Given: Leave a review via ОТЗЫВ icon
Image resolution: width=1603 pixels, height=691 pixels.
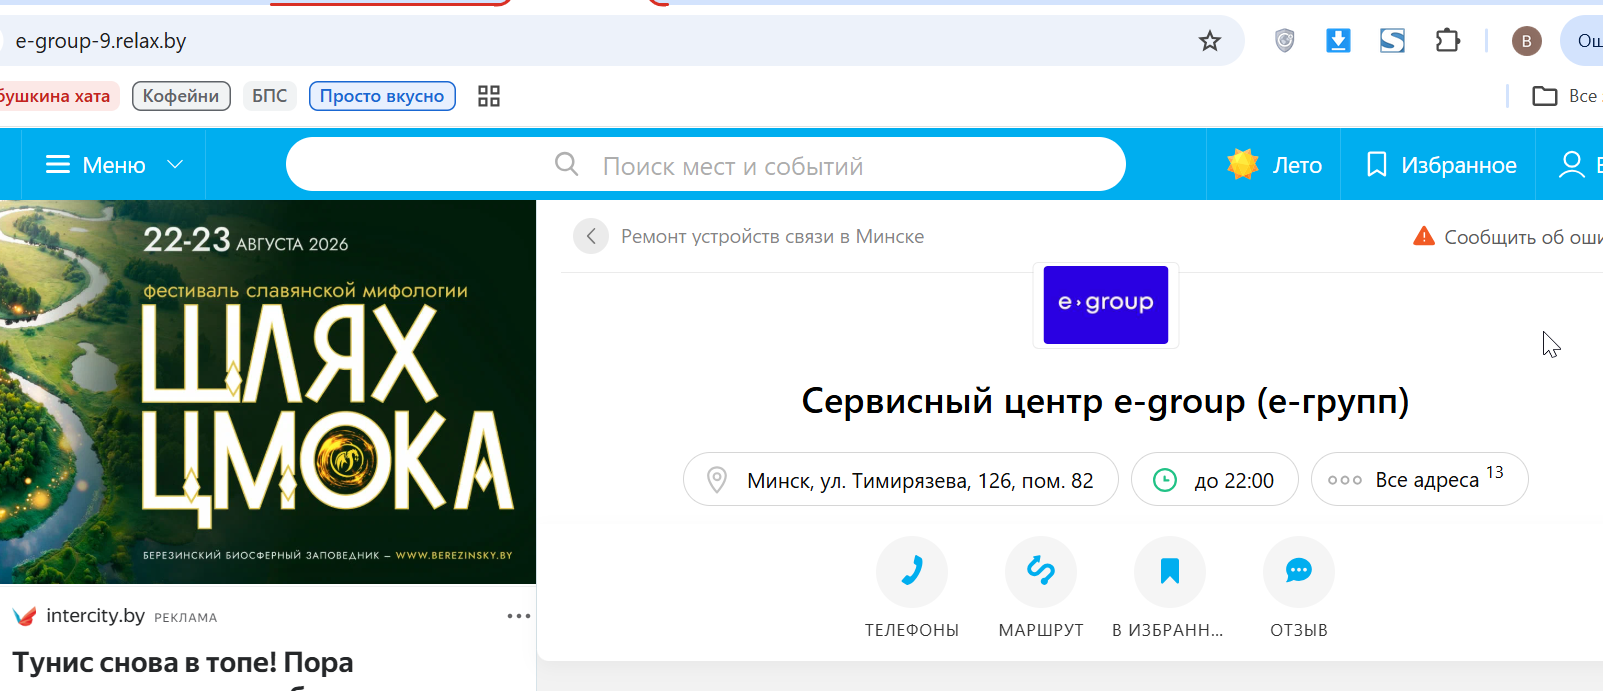Looking at the screenshot, I should point(1299,572).
